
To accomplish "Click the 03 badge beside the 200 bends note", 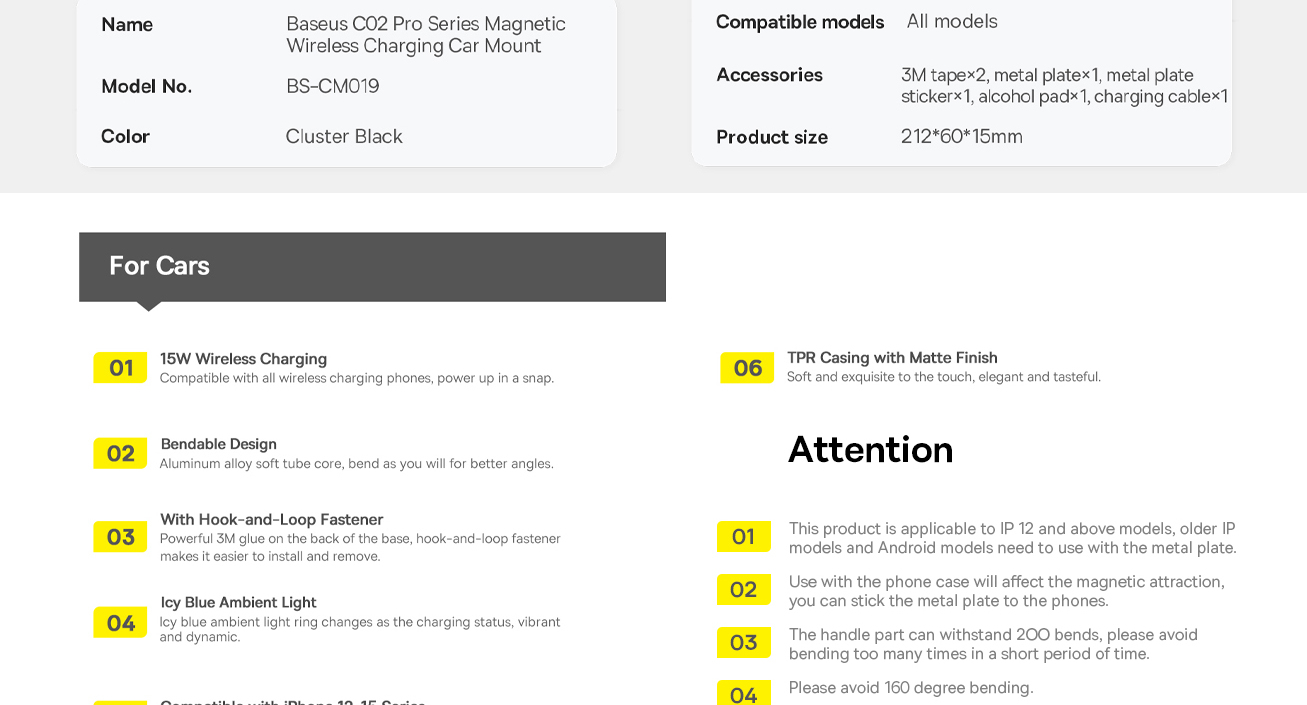I will pos(743,643).
